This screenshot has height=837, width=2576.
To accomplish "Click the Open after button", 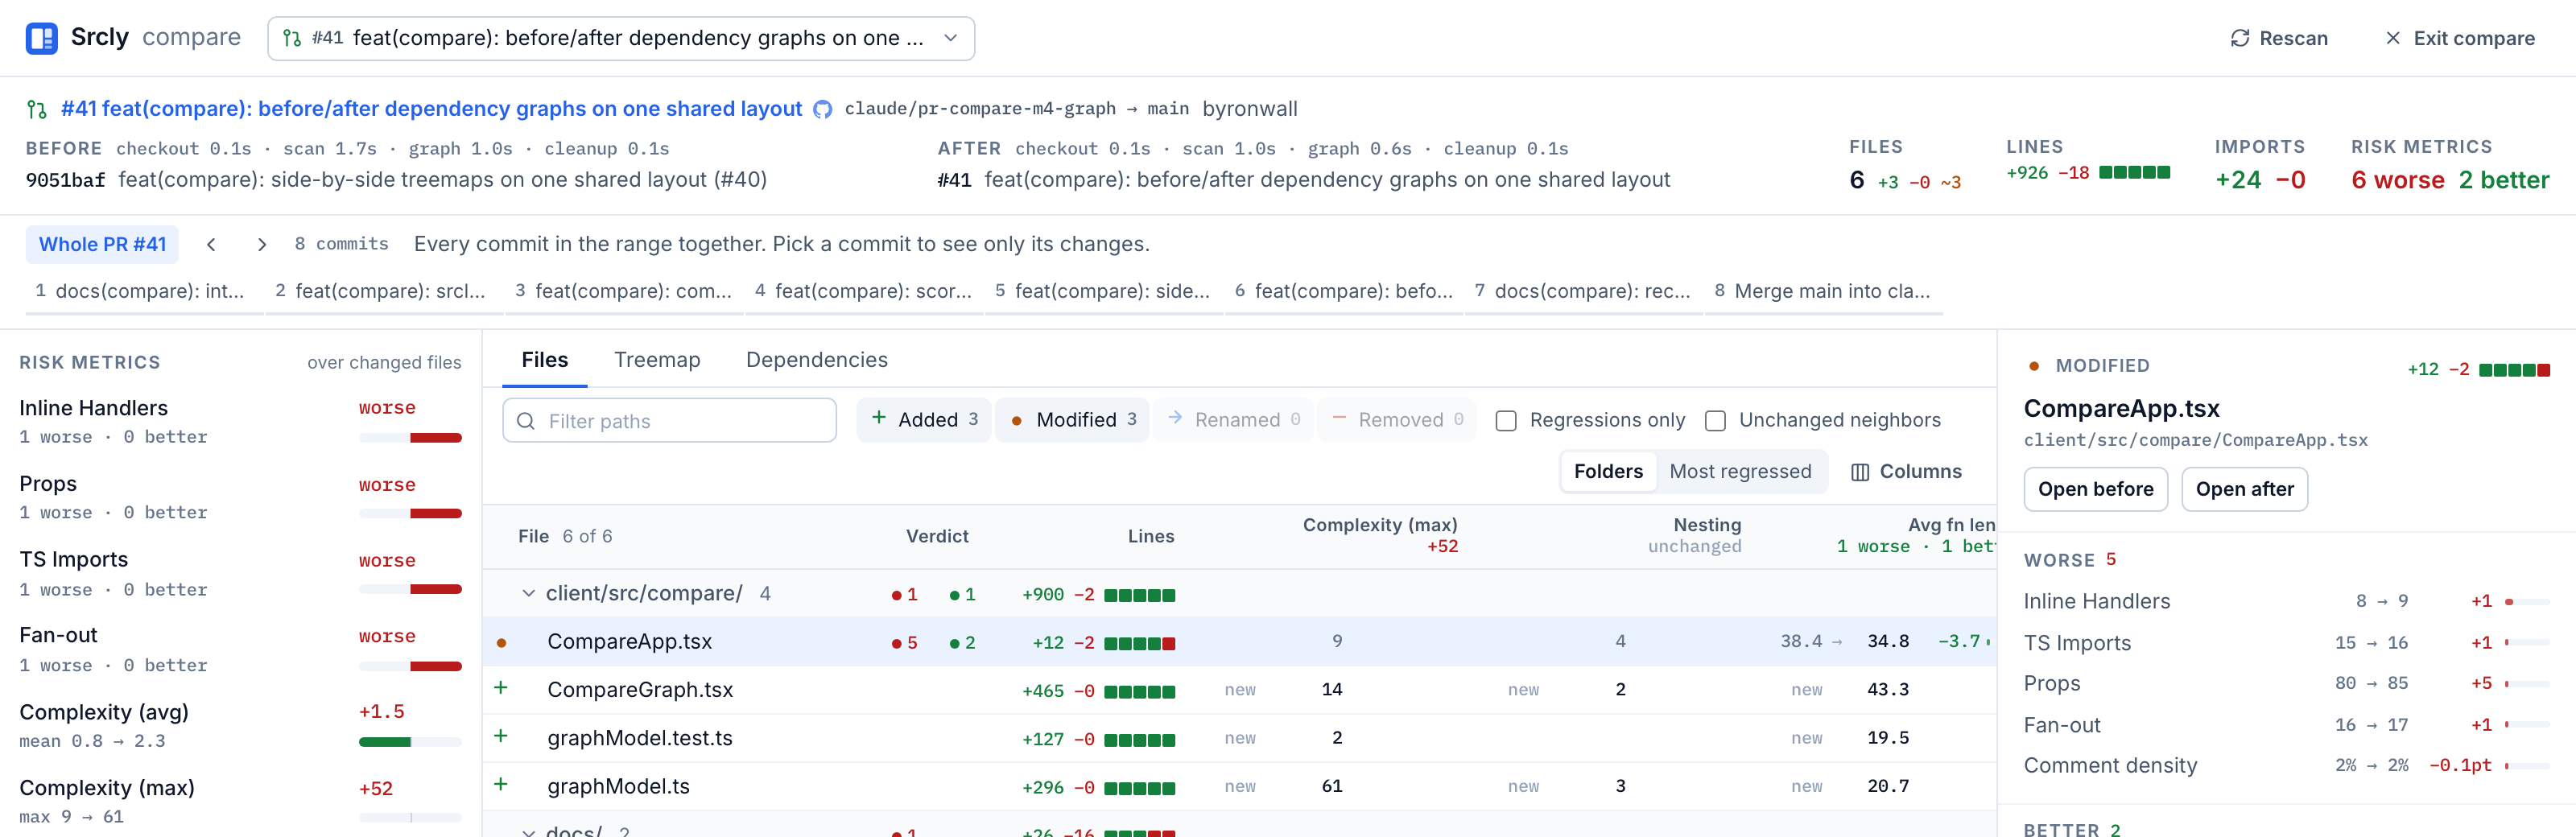I will coord(2244,489).
